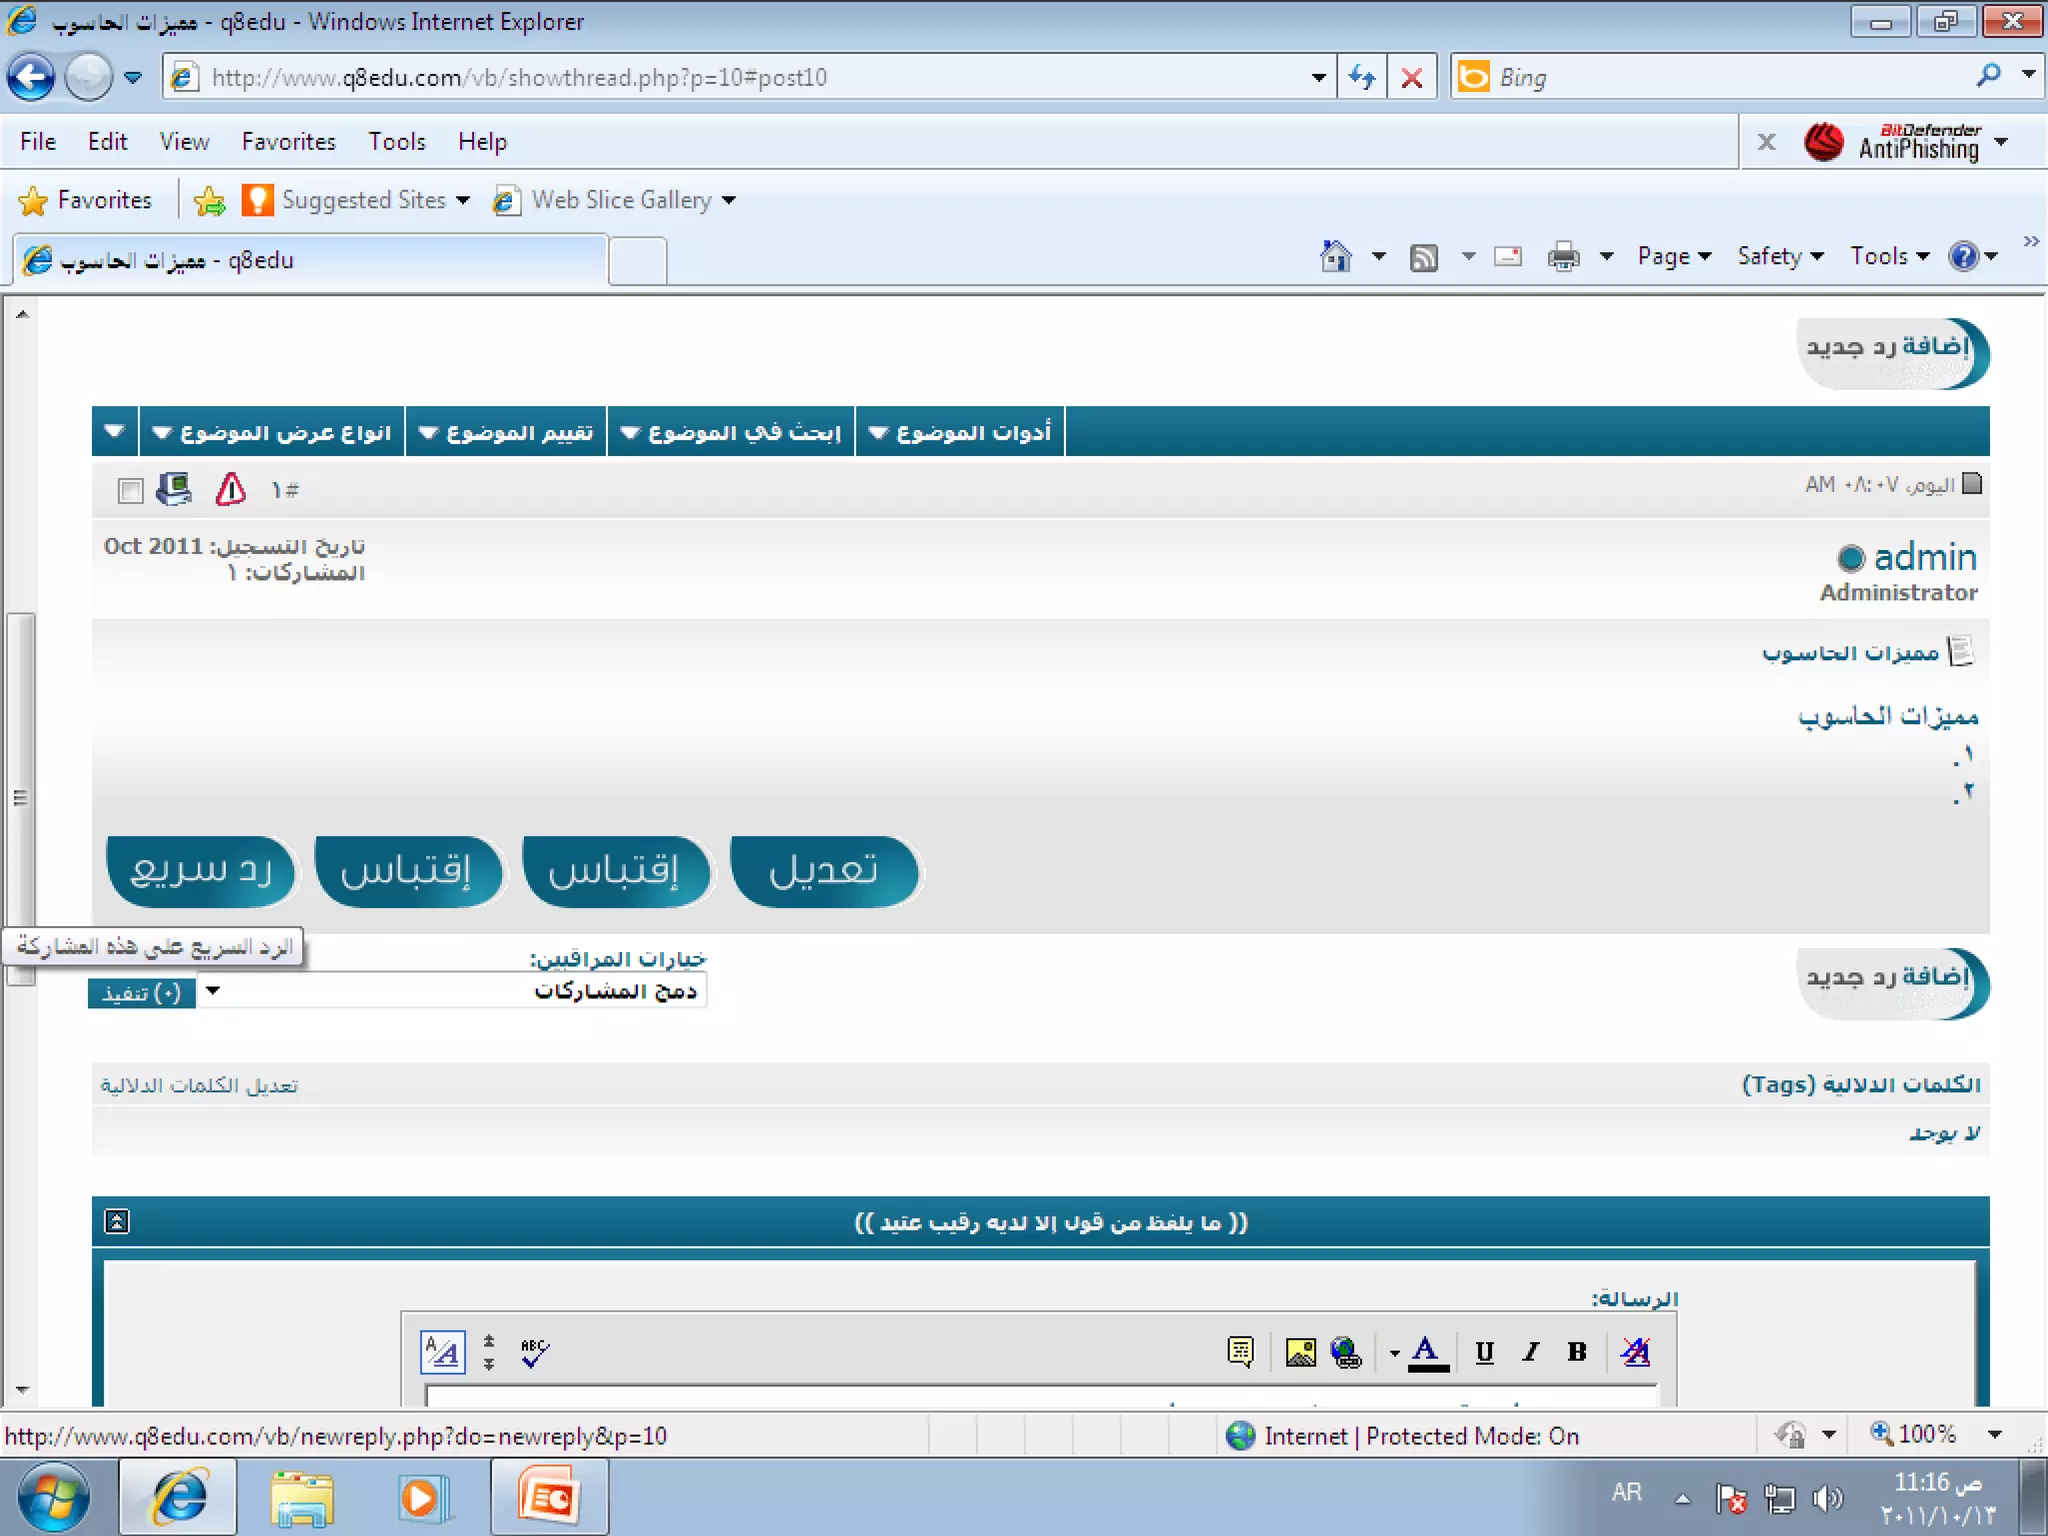This screenshot has height=1536, width=2048.
Task: Click the تعديل edit post button
Action: [x=824, y=871]
